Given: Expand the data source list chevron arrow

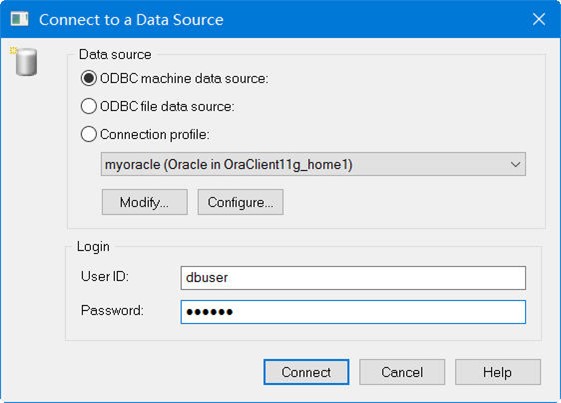Looking at the screenshot, I should (x=515, y=165).
